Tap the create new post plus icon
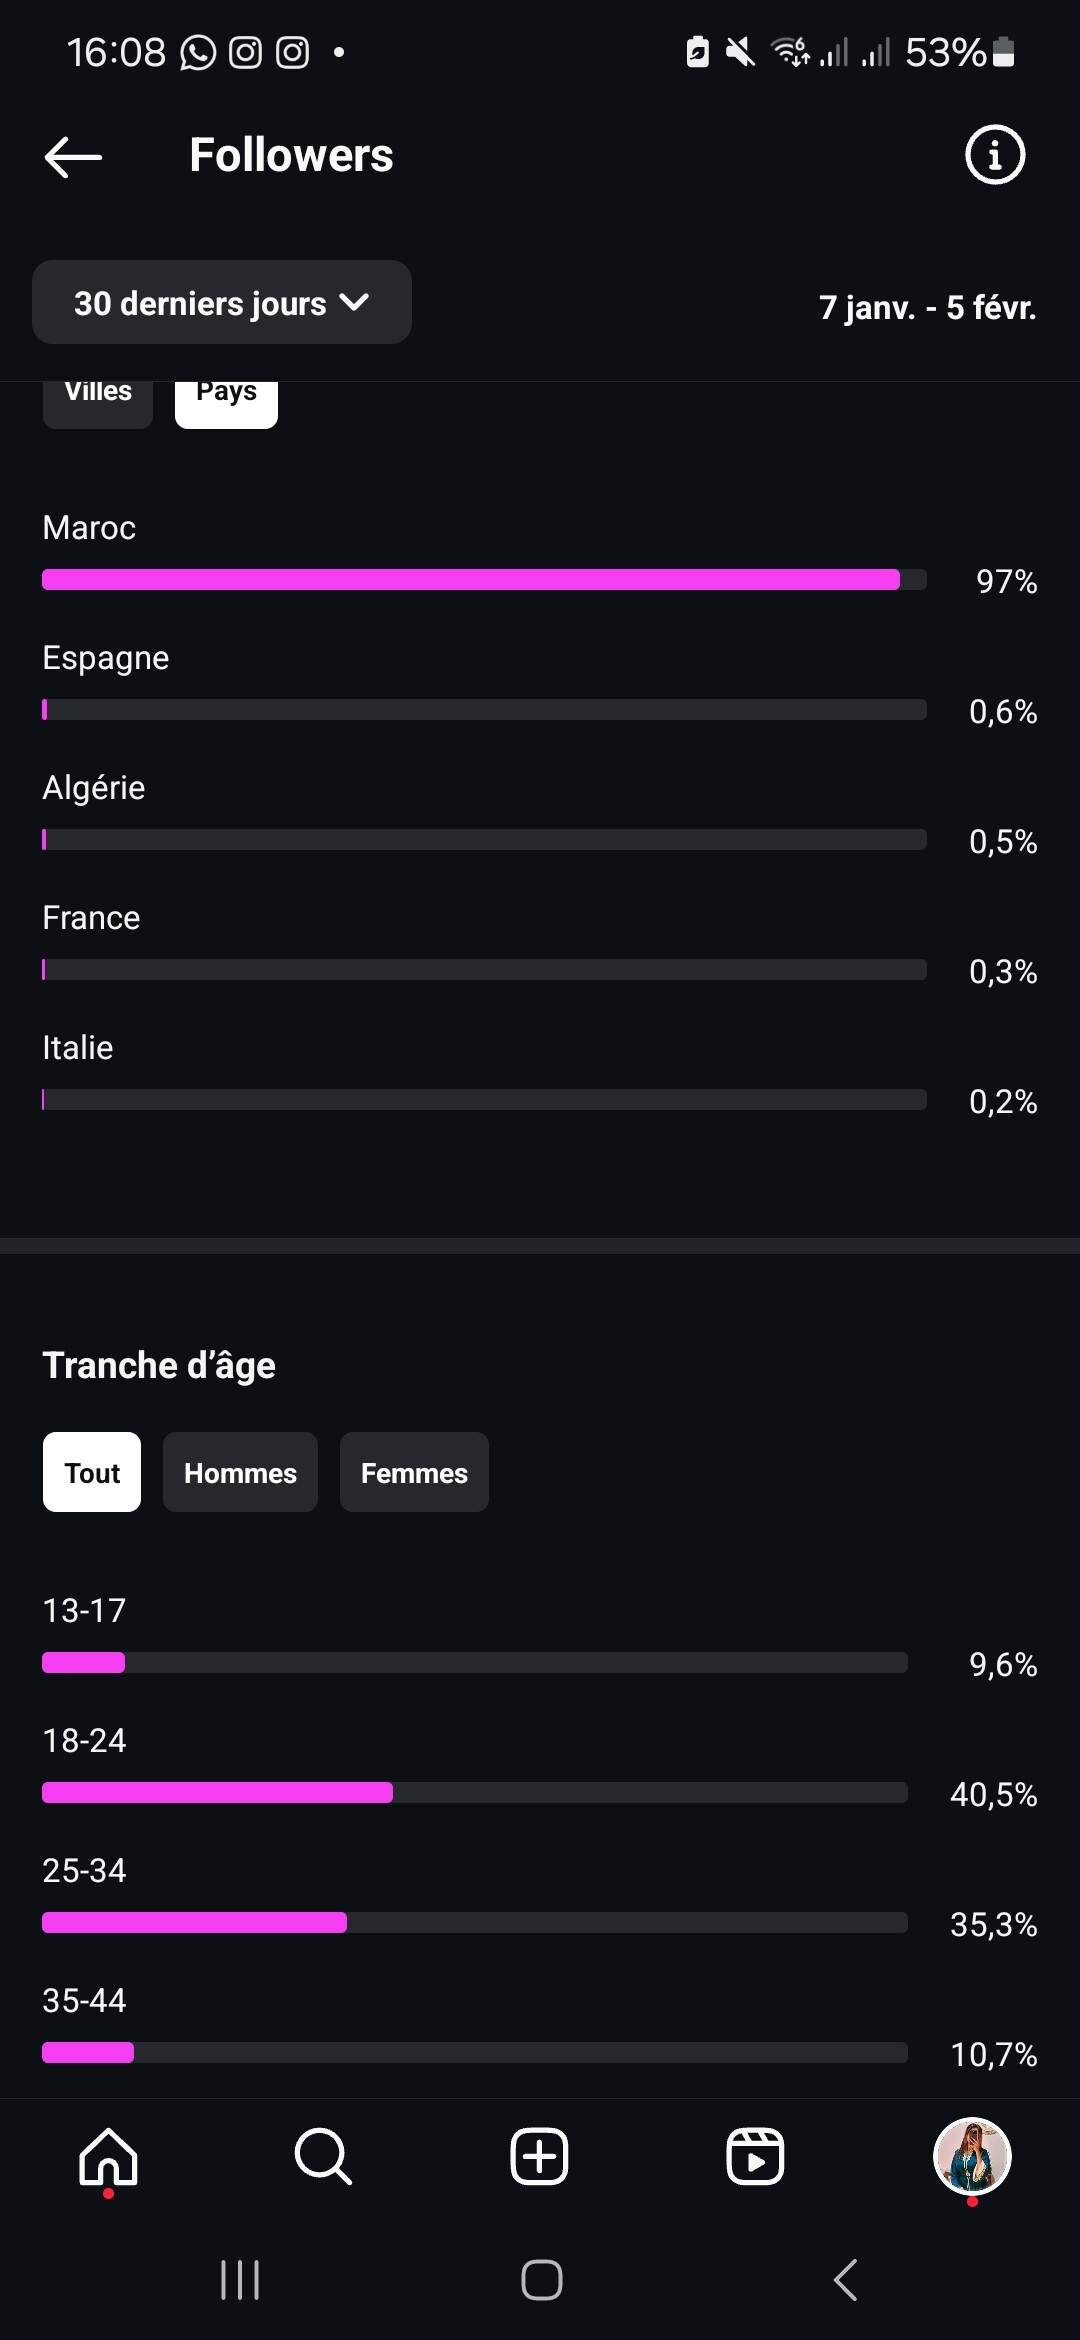The width and height of the screenshot is (1080, 2340). point(539,2157)
